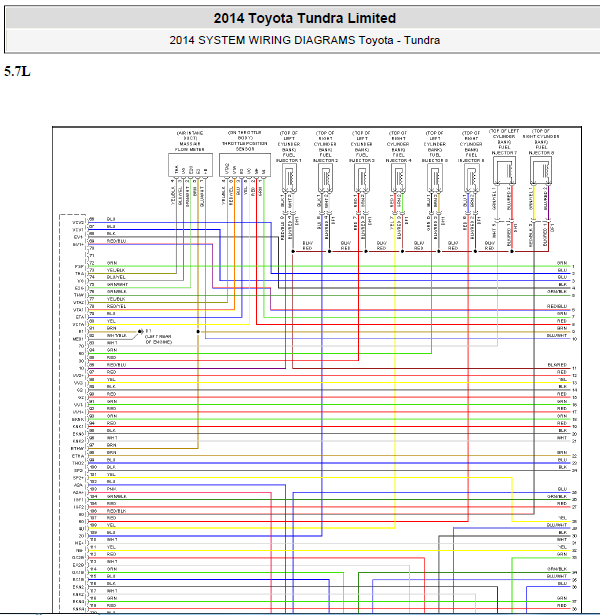This screenshot has height=615, width=600.
Task: Click the Fuel Injector 5 symbol
Action: (435, 178)
